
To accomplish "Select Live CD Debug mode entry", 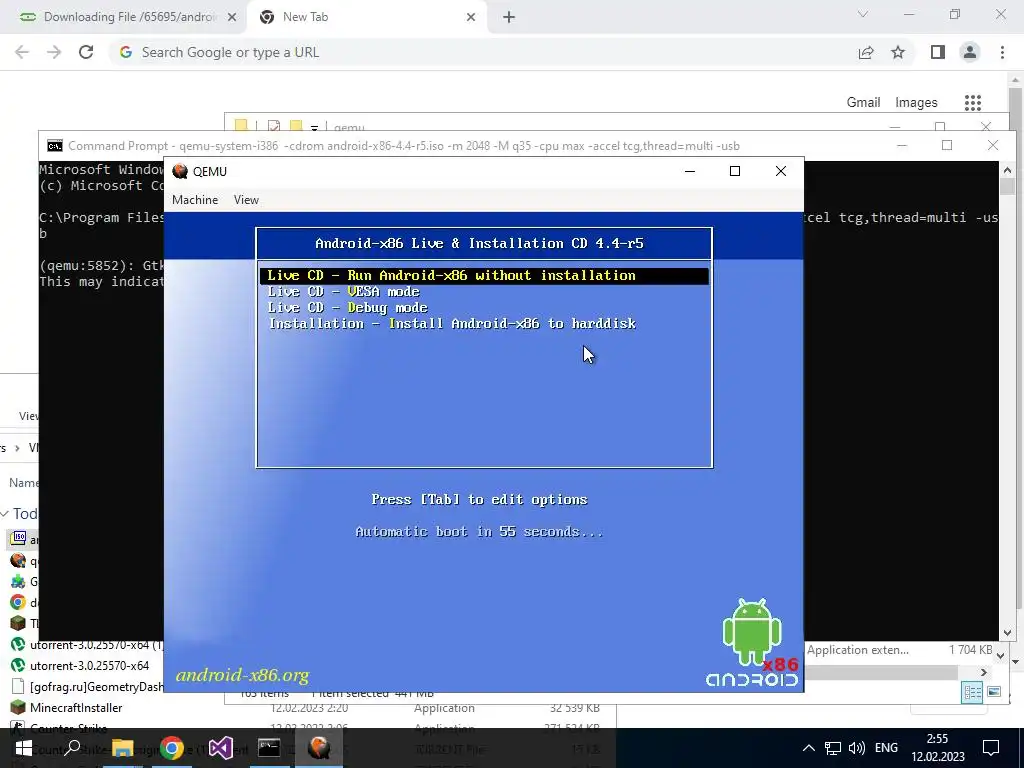I will click(x=347, y=308).
